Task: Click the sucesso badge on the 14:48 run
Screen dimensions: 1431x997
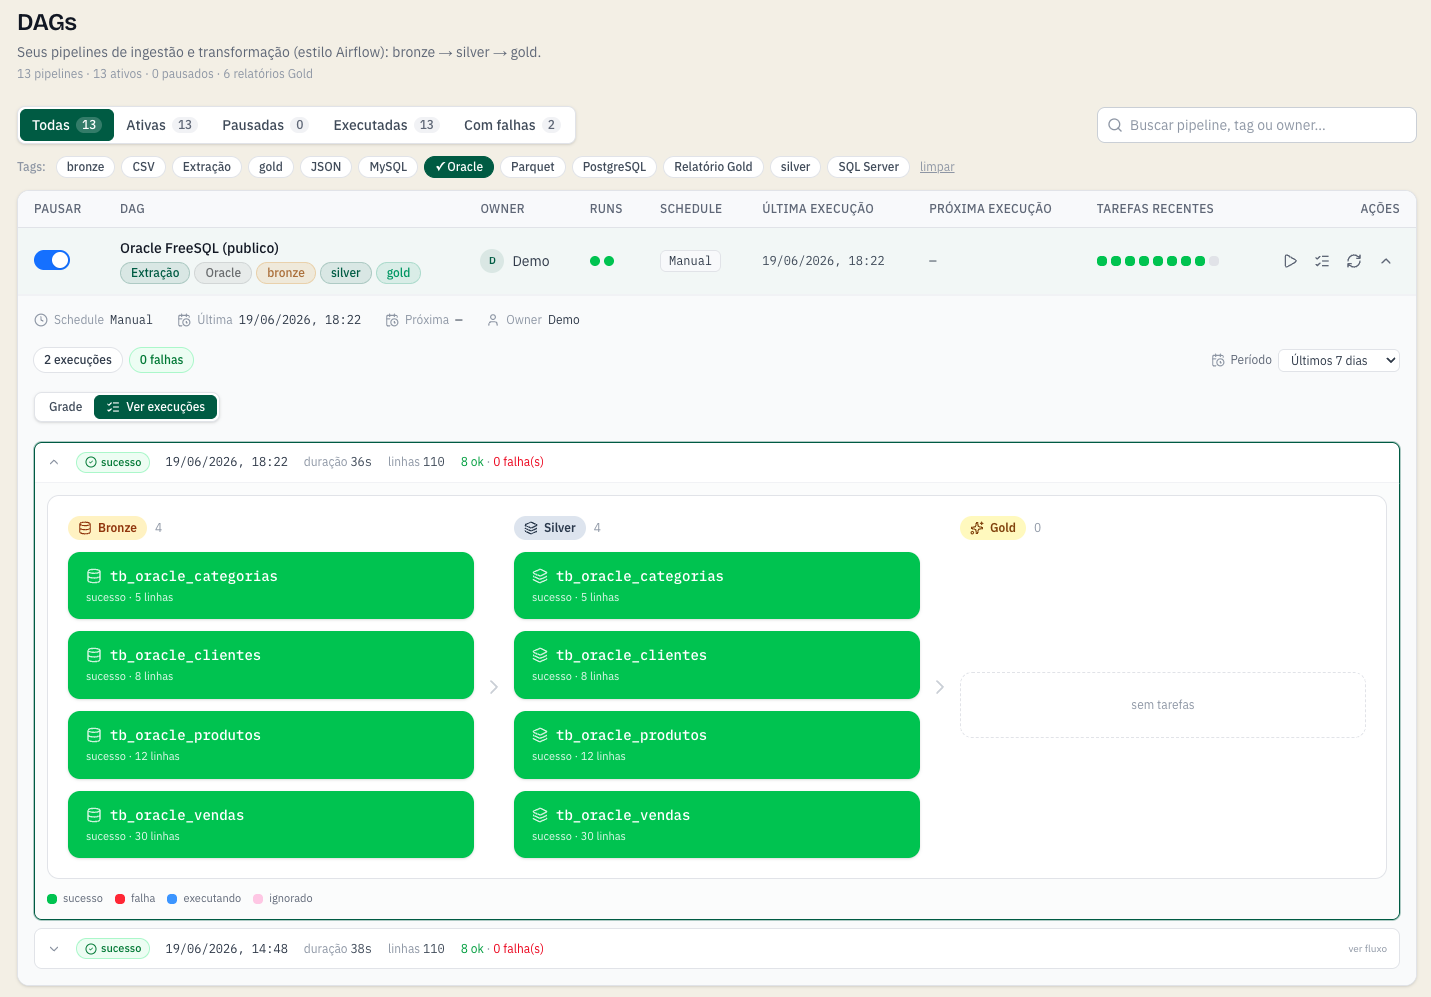Action: click(x=113, y=949)
